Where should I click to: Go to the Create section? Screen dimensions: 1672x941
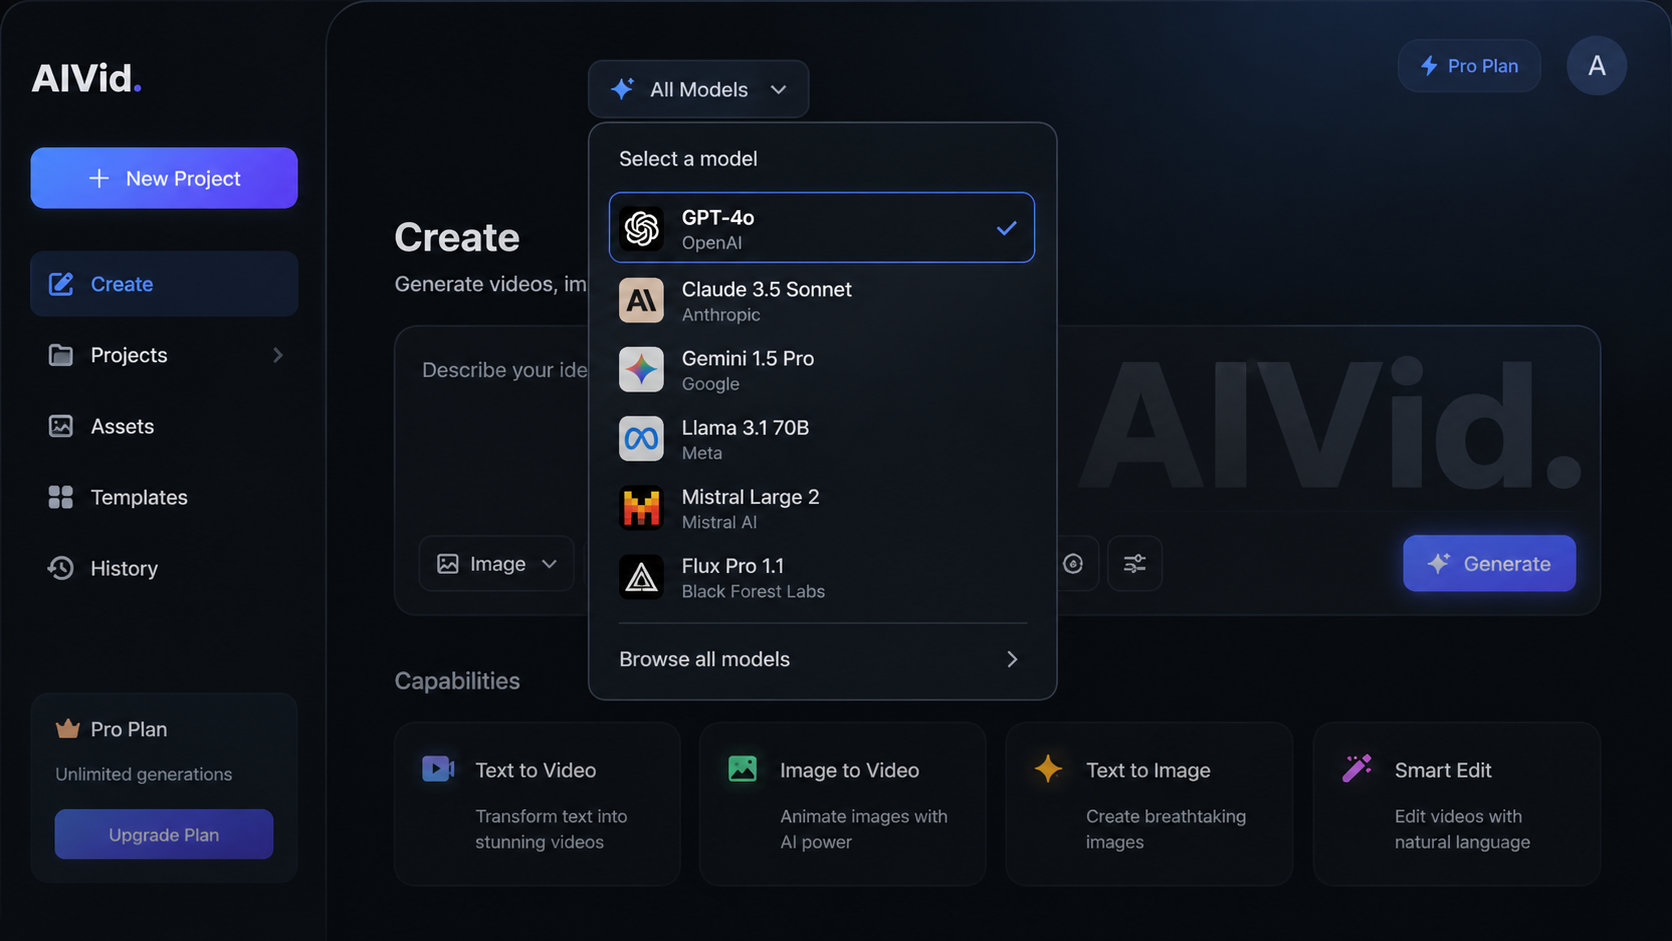click(164, 284)
